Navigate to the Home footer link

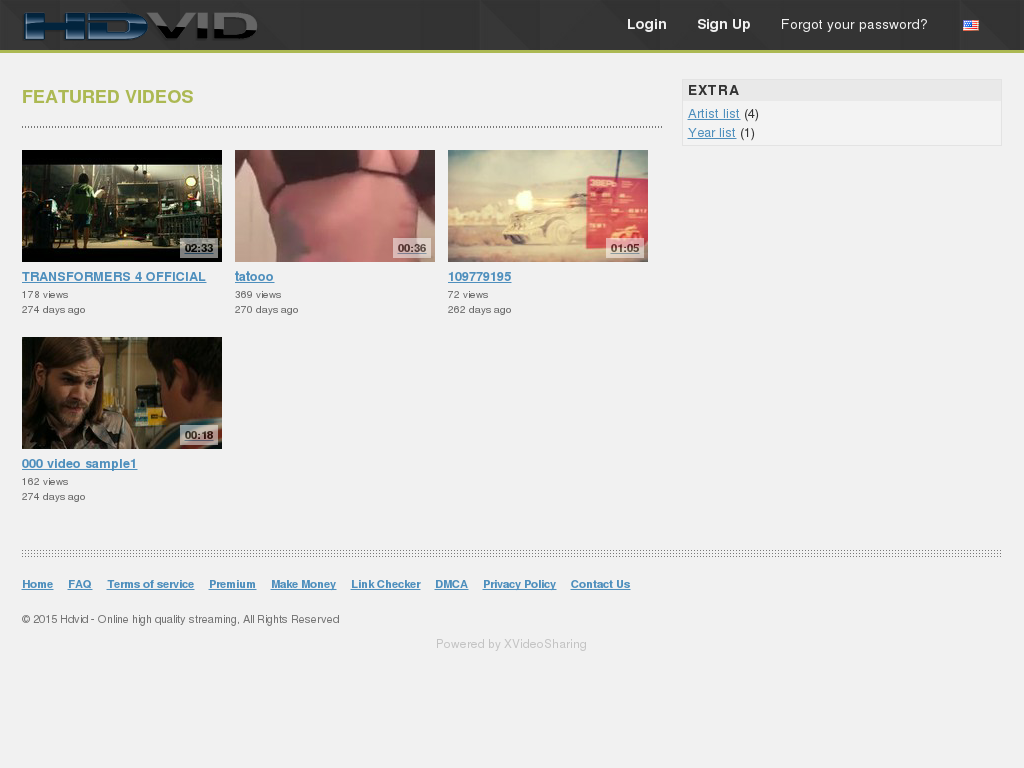click(37, 584)
